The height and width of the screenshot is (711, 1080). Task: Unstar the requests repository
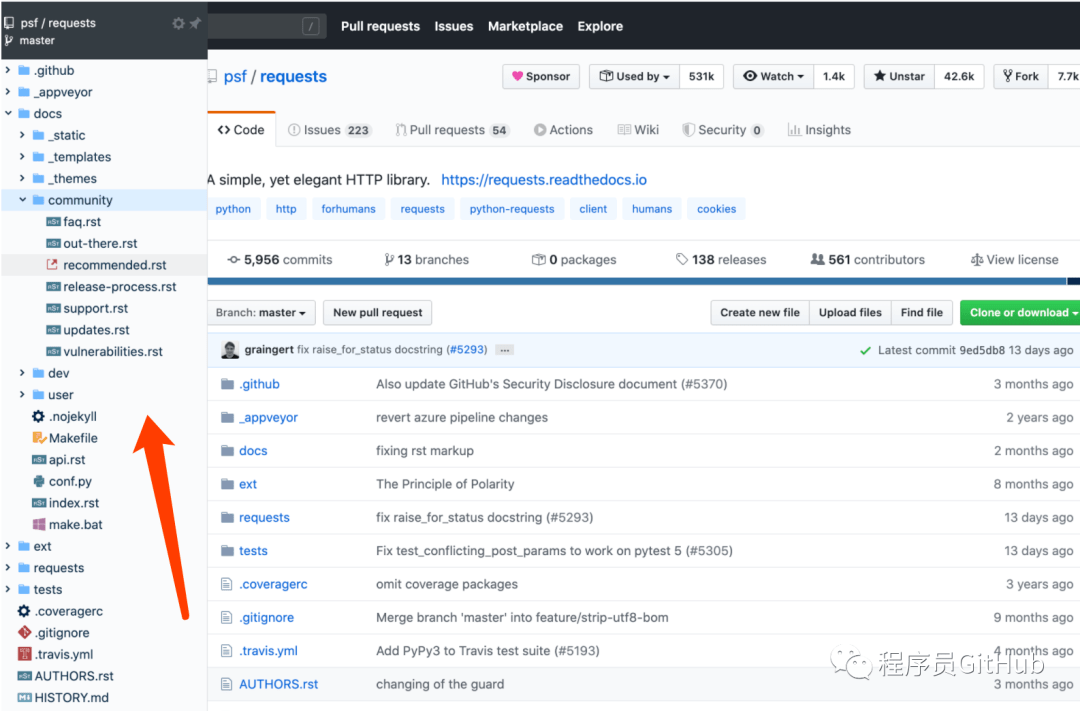[897, 76]
